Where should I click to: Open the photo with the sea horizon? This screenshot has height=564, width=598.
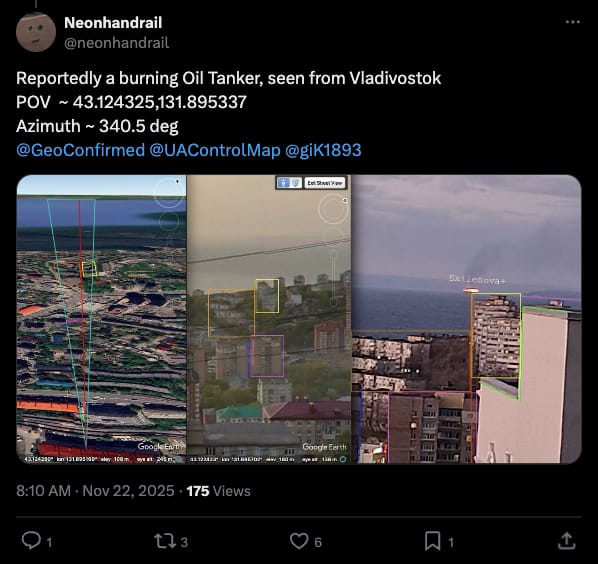(466, 319)
